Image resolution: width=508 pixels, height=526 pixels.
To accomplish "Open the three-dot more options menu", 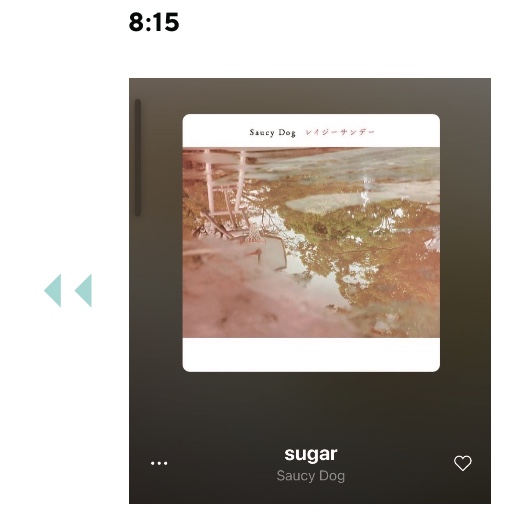I will [x=159, y=463].
